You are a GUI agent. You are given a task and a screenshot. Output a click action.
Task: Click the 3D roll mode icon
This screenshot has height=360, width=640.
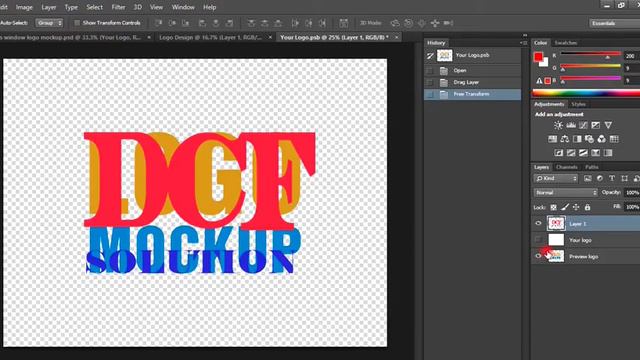pos(409,23)
